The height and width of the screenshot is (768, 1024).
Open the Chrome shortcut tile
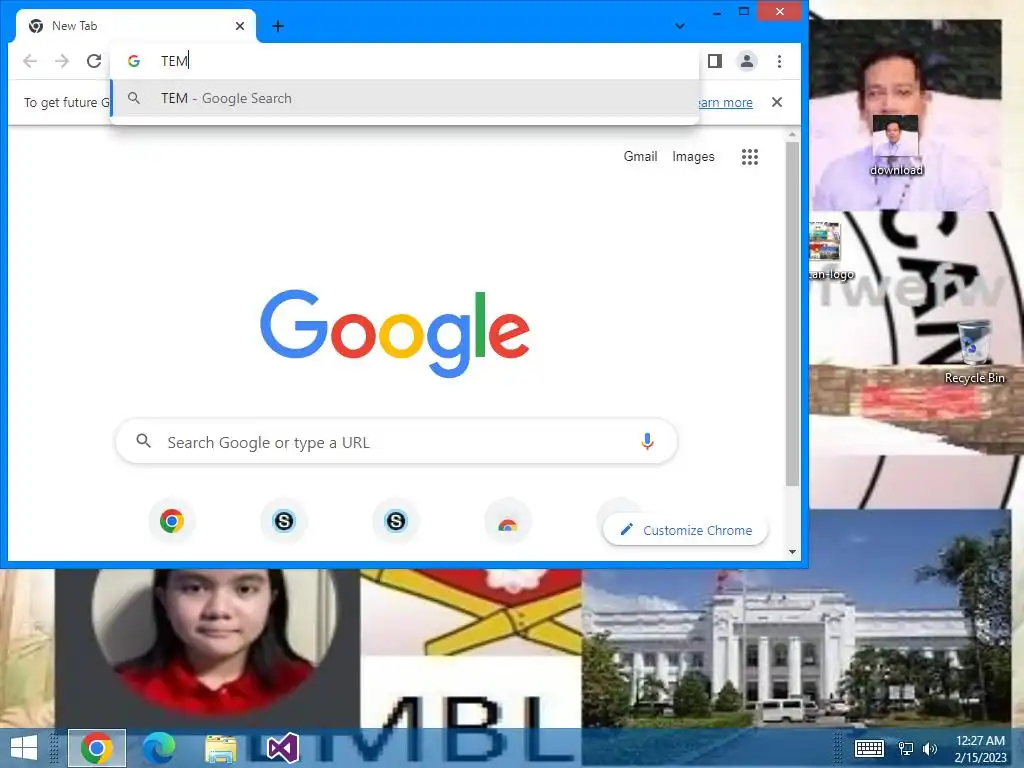pos(172,521)
